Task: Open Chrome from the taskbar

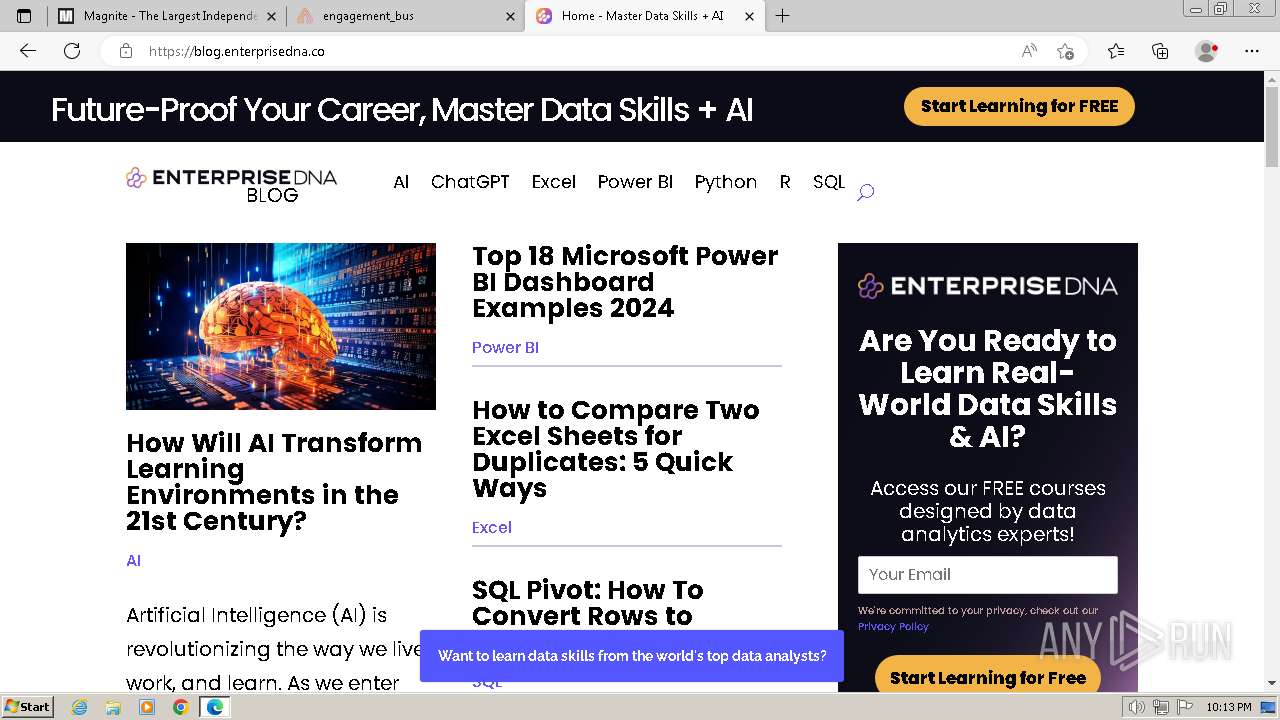Action: coord(180,707)
